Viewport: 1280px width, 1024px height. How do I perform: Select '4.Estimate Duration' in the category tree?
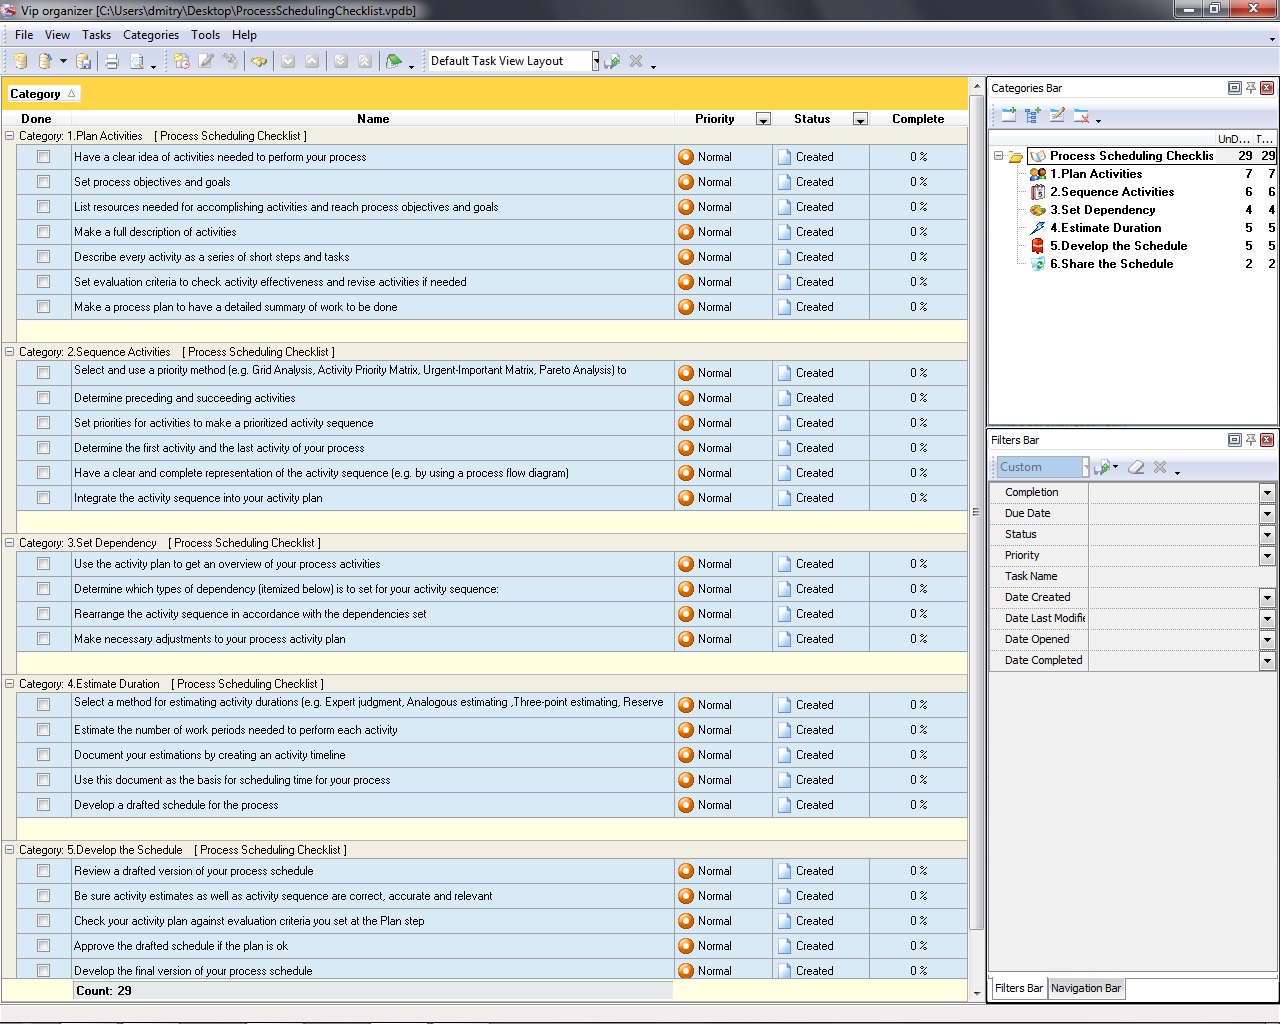click(x=1105, y=228)
